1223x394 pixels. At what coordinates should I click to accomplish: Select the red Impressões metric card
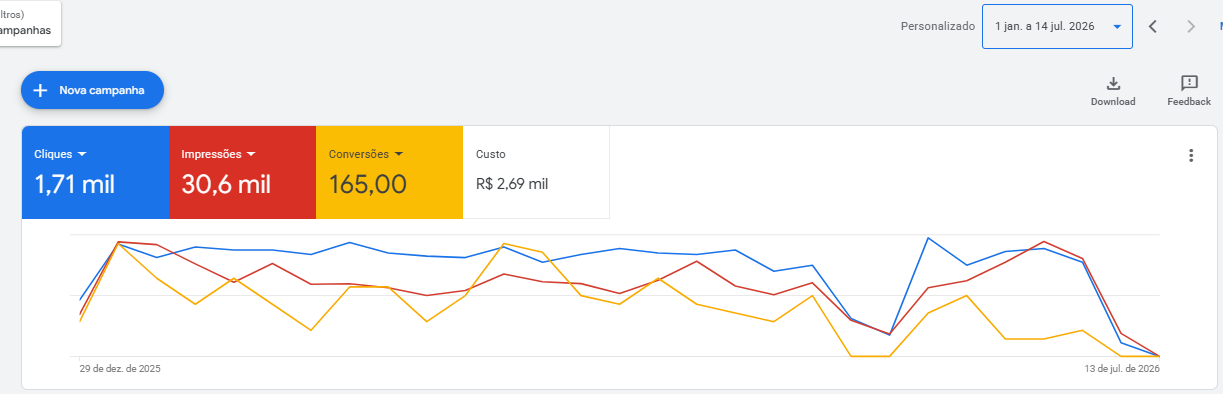point(243,172)
